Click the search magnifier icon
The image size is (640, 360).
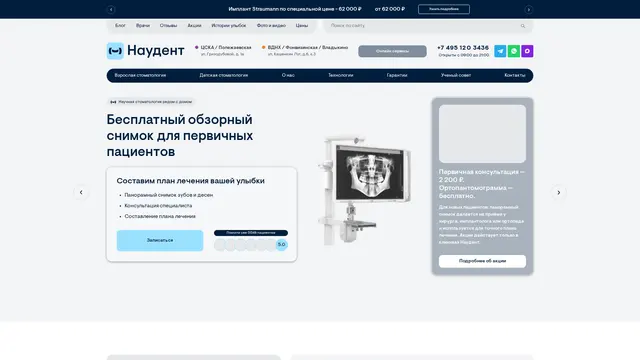523,26
